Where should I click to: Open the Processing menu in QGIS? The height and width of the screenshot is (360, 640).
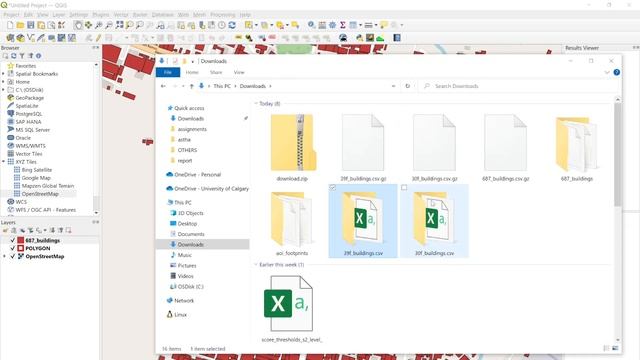coord(223,15)
